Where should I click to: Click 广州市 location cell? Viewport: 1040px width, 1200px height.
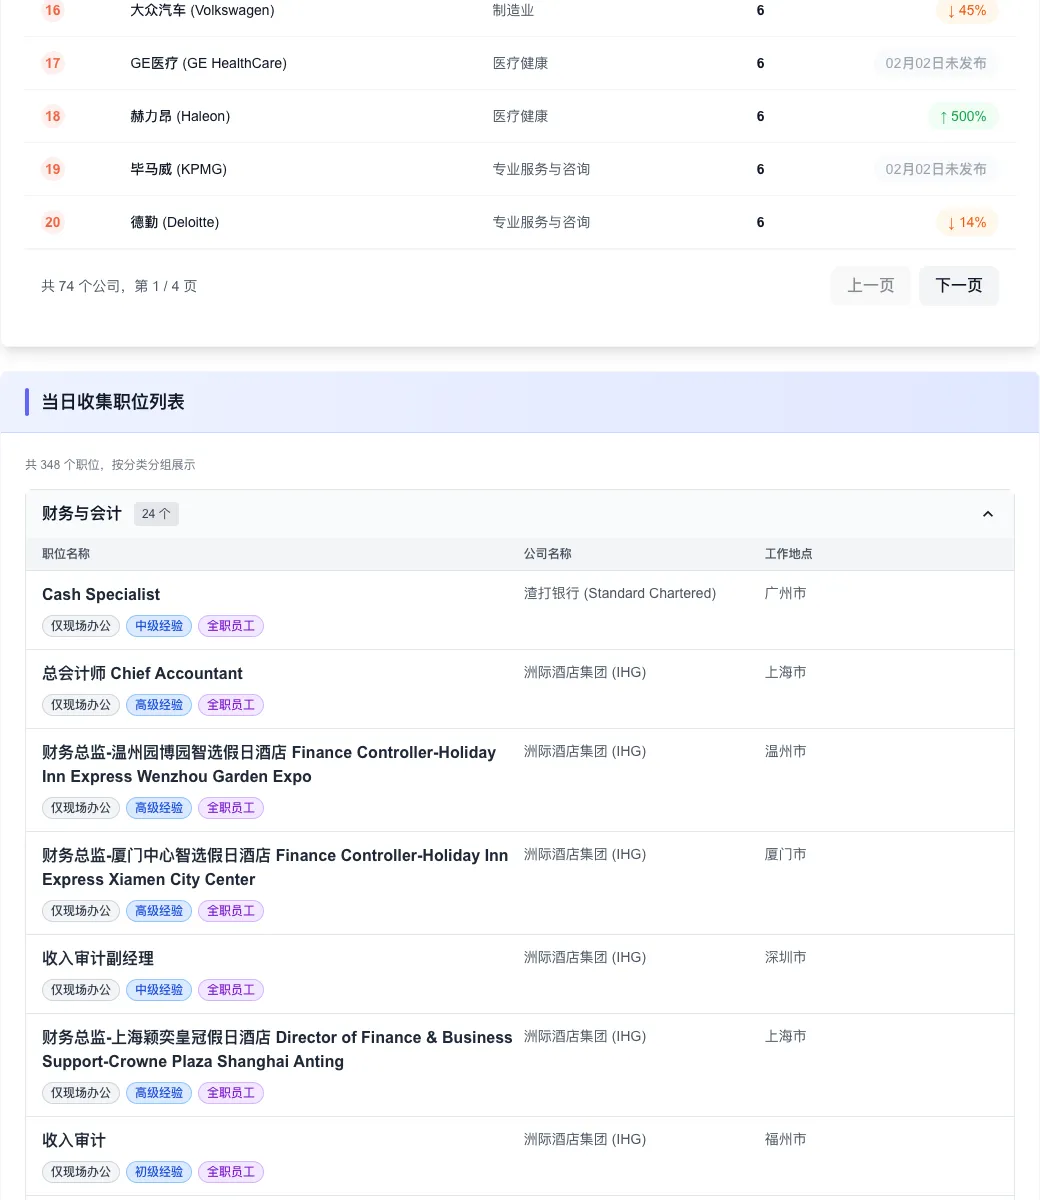(x=786, y=593)
